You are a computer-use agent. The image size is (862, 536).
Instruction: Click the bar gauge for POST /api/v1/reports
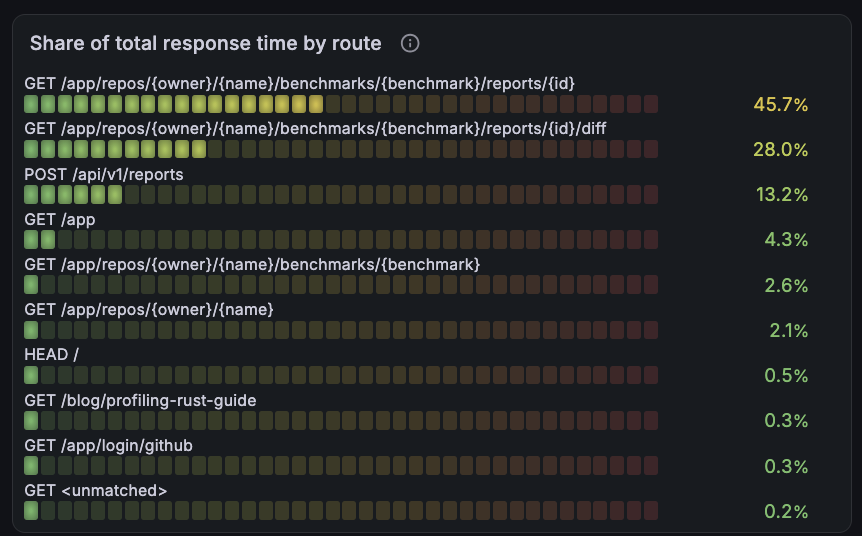341,195
